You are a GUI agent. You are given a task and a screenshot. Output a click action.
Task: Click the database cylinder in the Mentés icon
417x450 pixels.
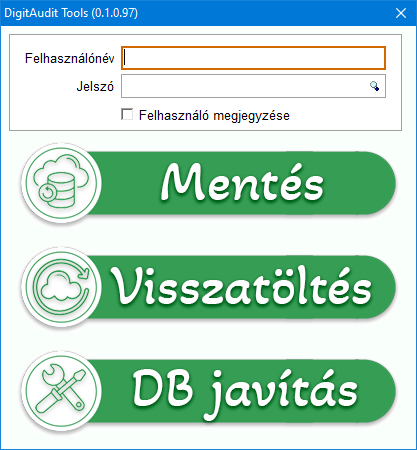(61, 189)
